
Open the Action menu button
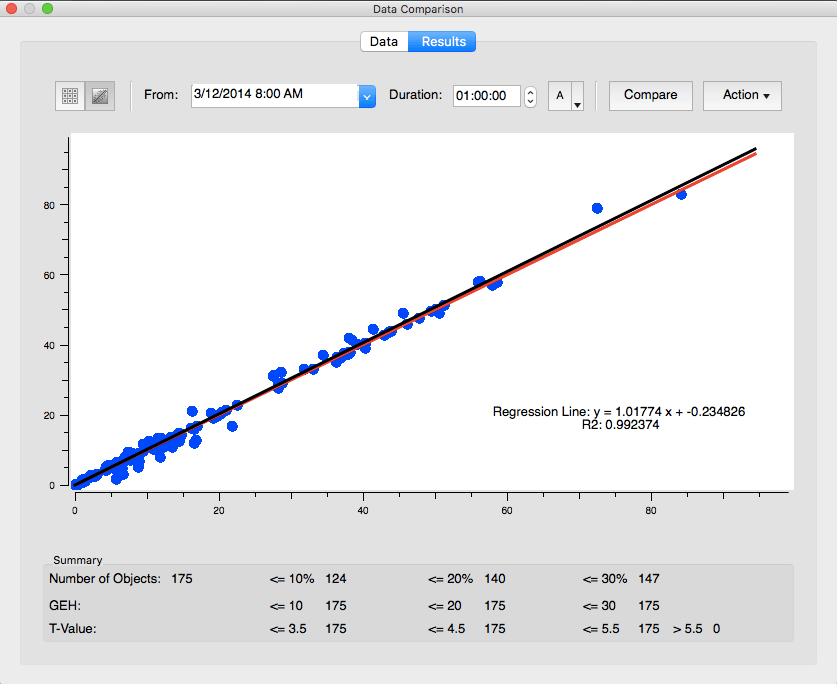point(742,96)
